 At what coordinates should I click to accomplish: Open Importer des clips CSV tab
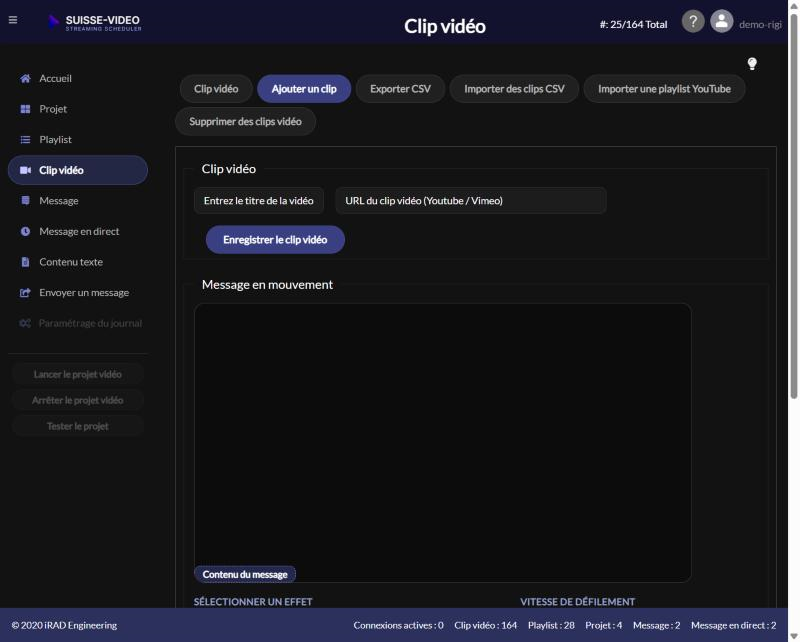click(514, 89)
